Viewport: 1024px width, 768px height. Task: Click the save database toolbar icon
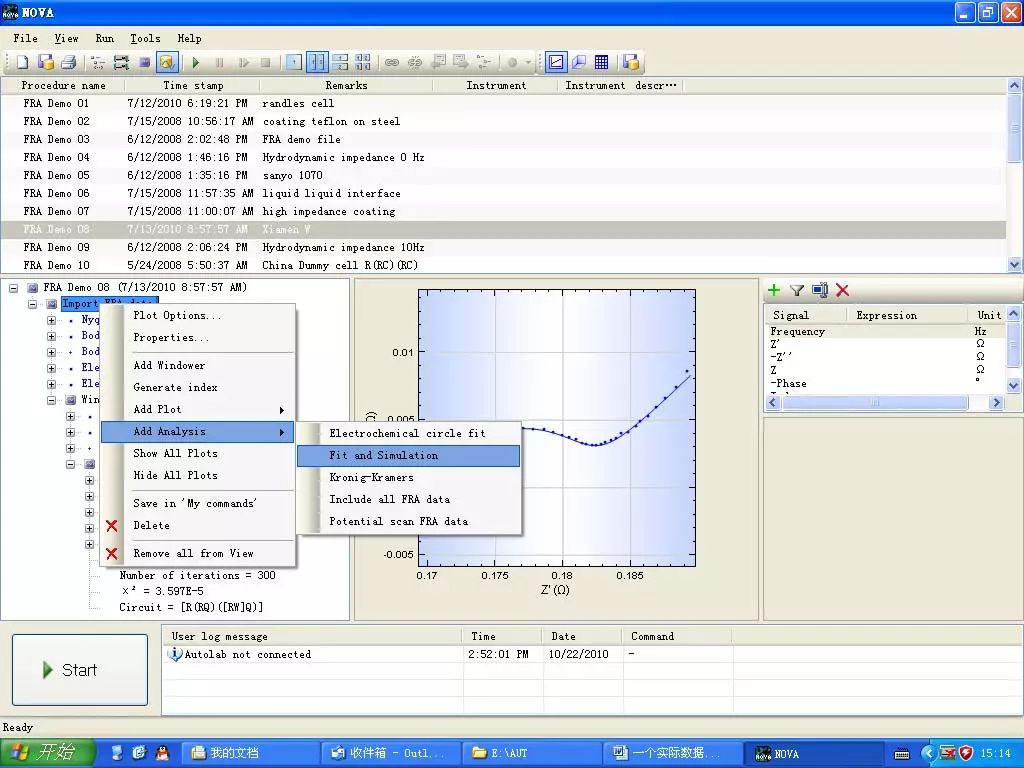click(x=46, y=62)
